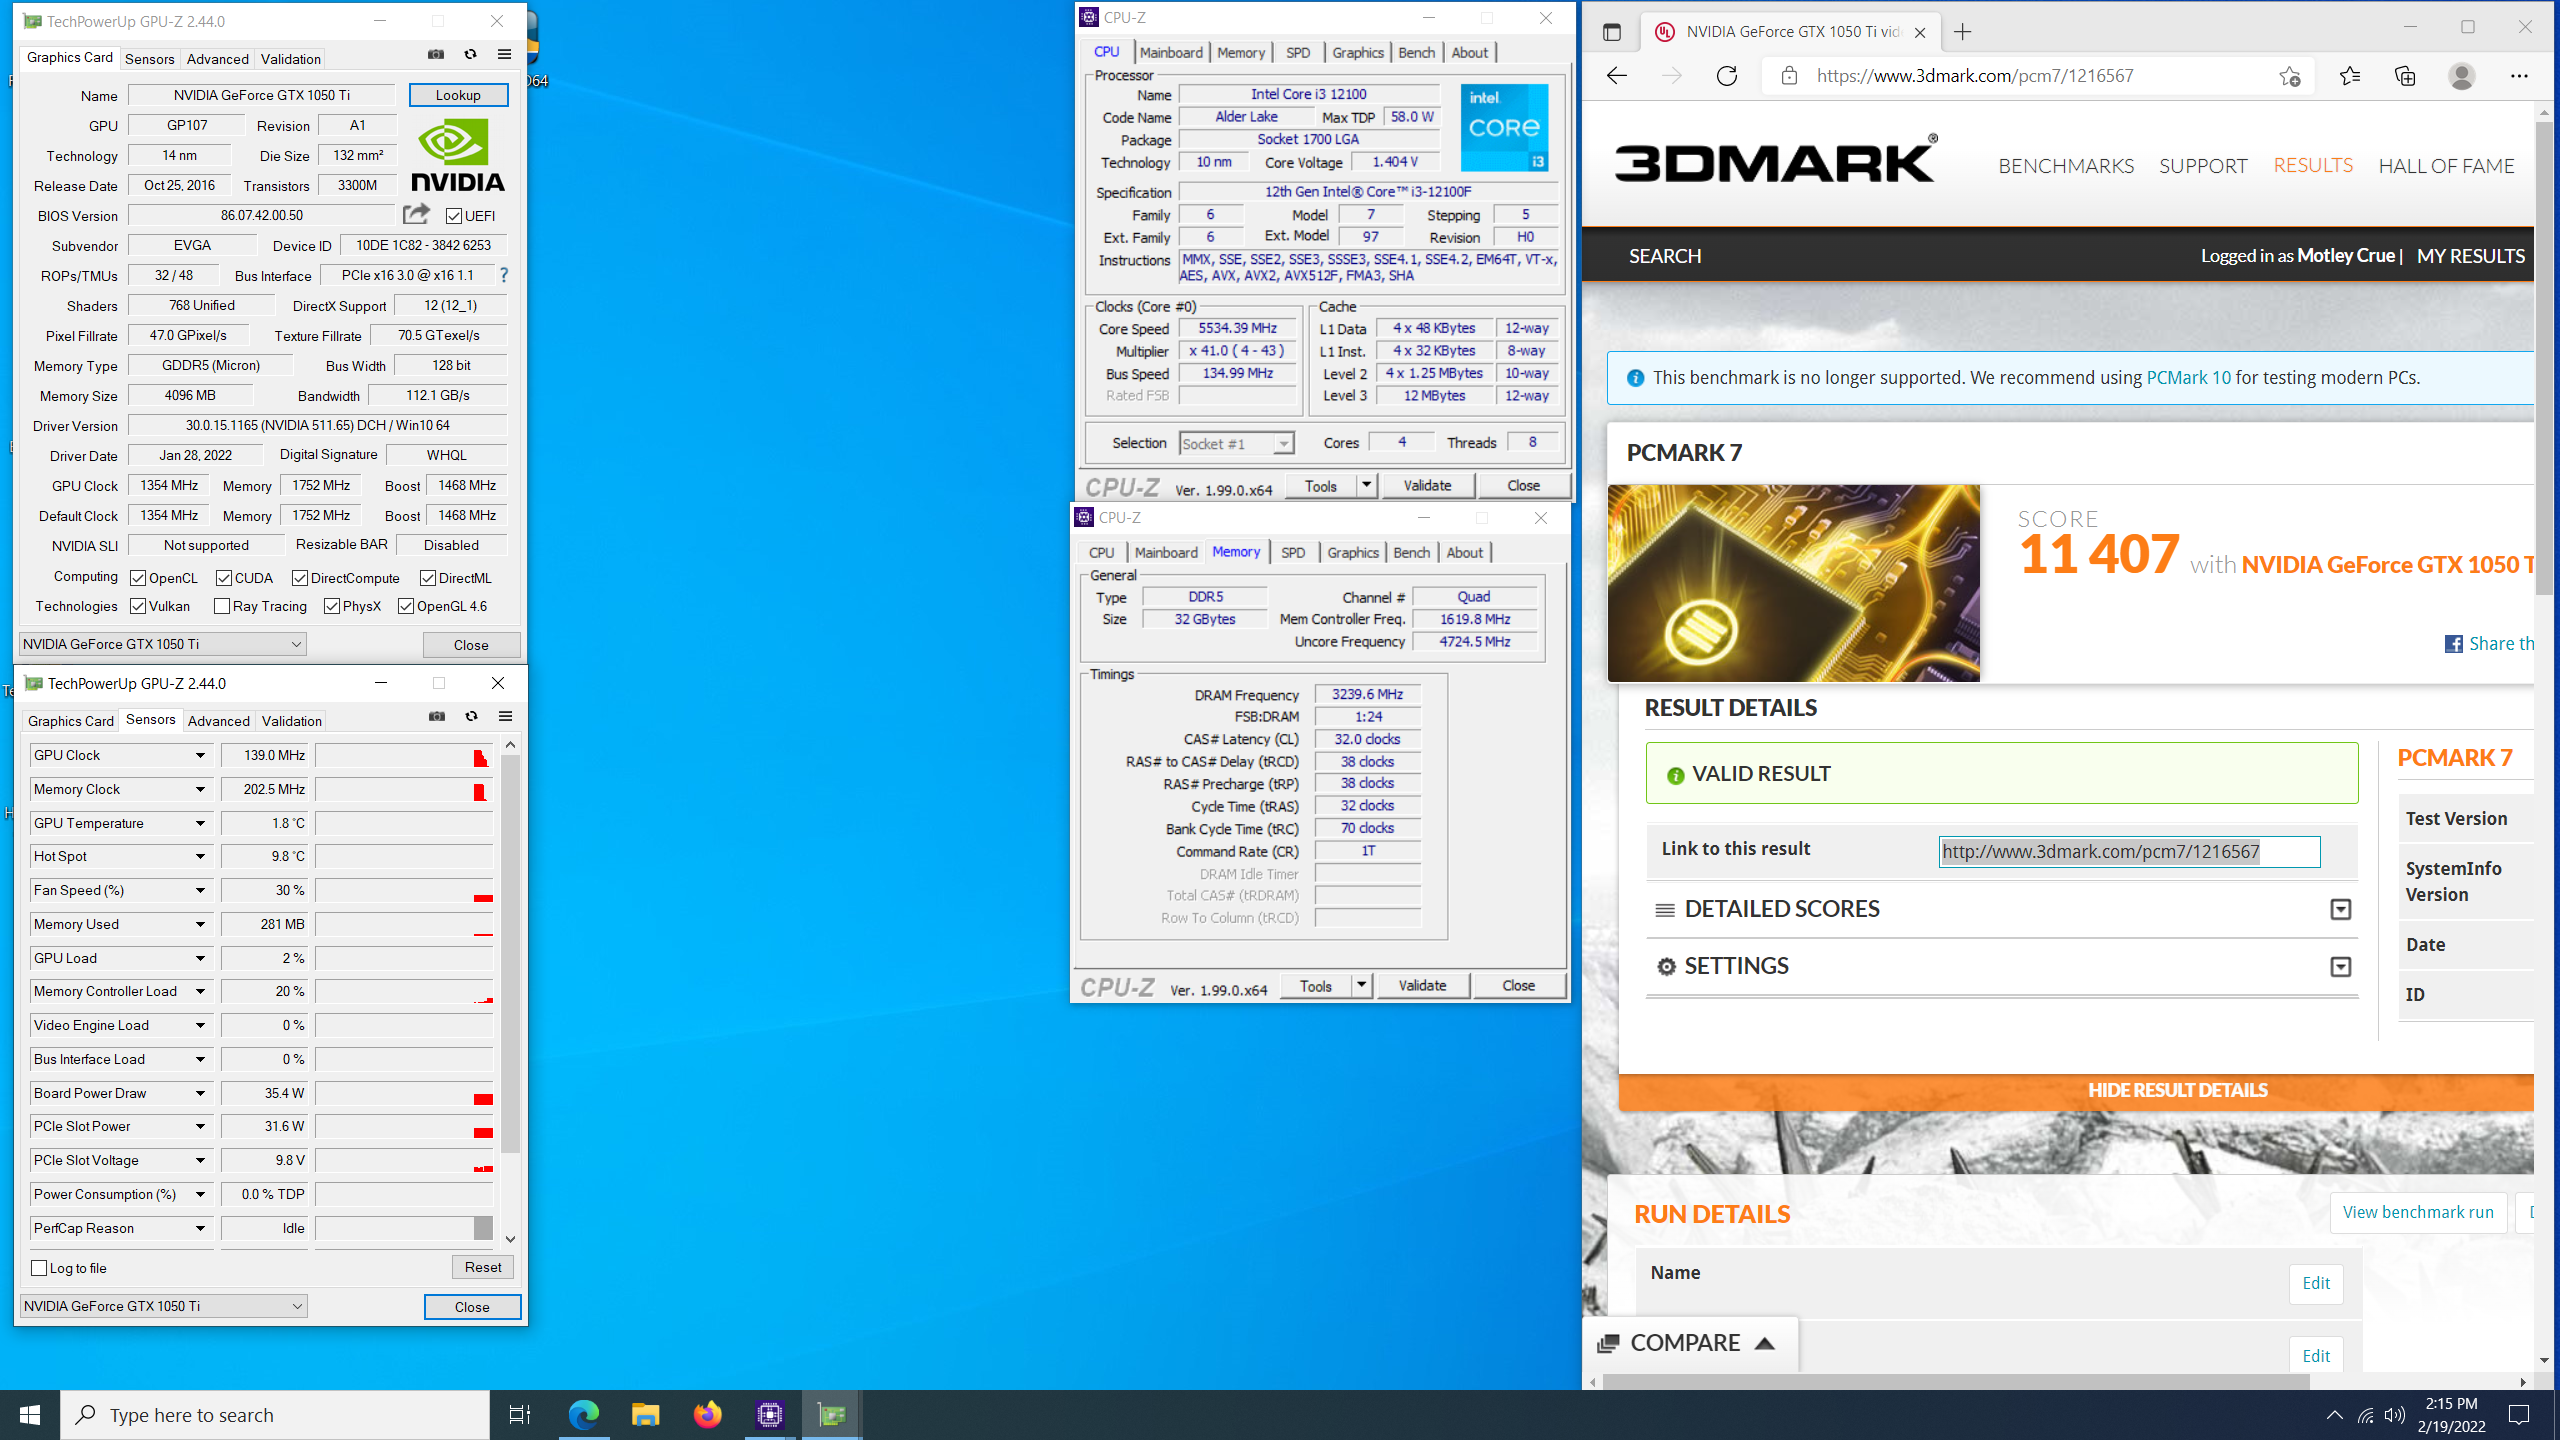Open Firefox from taskbar
The height and width of the screenshot is (1440, 2560).
[708, 1415]
